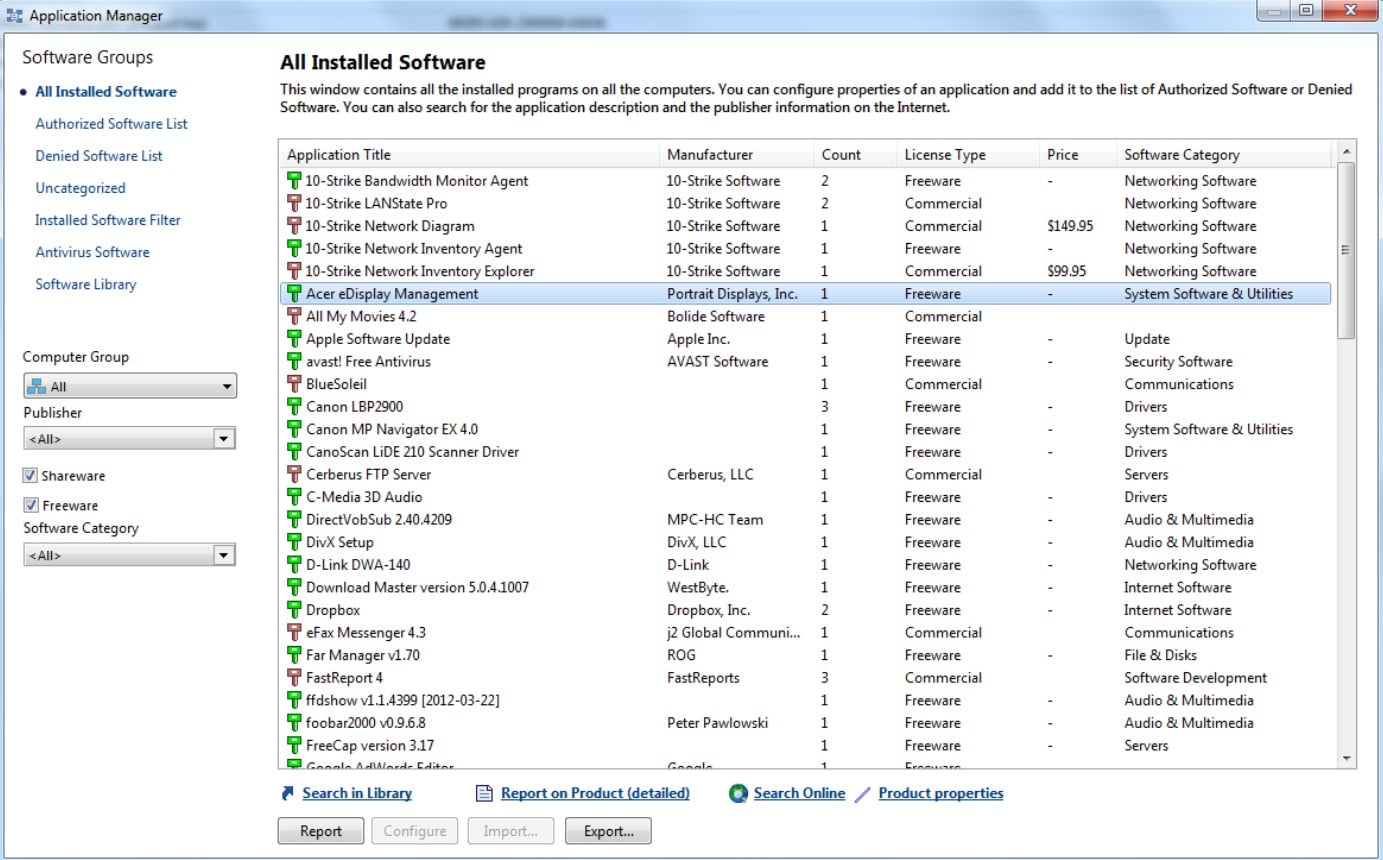Click the icon beside Acer eDisplay Management
The width and height of the screenshot is (1383, 860).
[x=294, y=294]
